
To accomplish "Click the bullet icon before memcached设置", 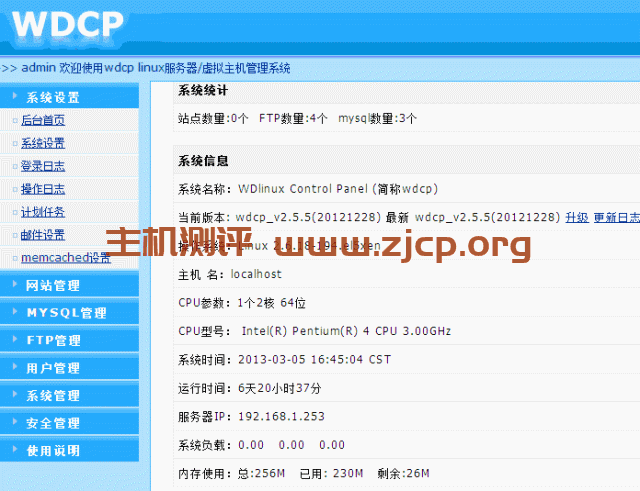I will [x=15, y=258].
